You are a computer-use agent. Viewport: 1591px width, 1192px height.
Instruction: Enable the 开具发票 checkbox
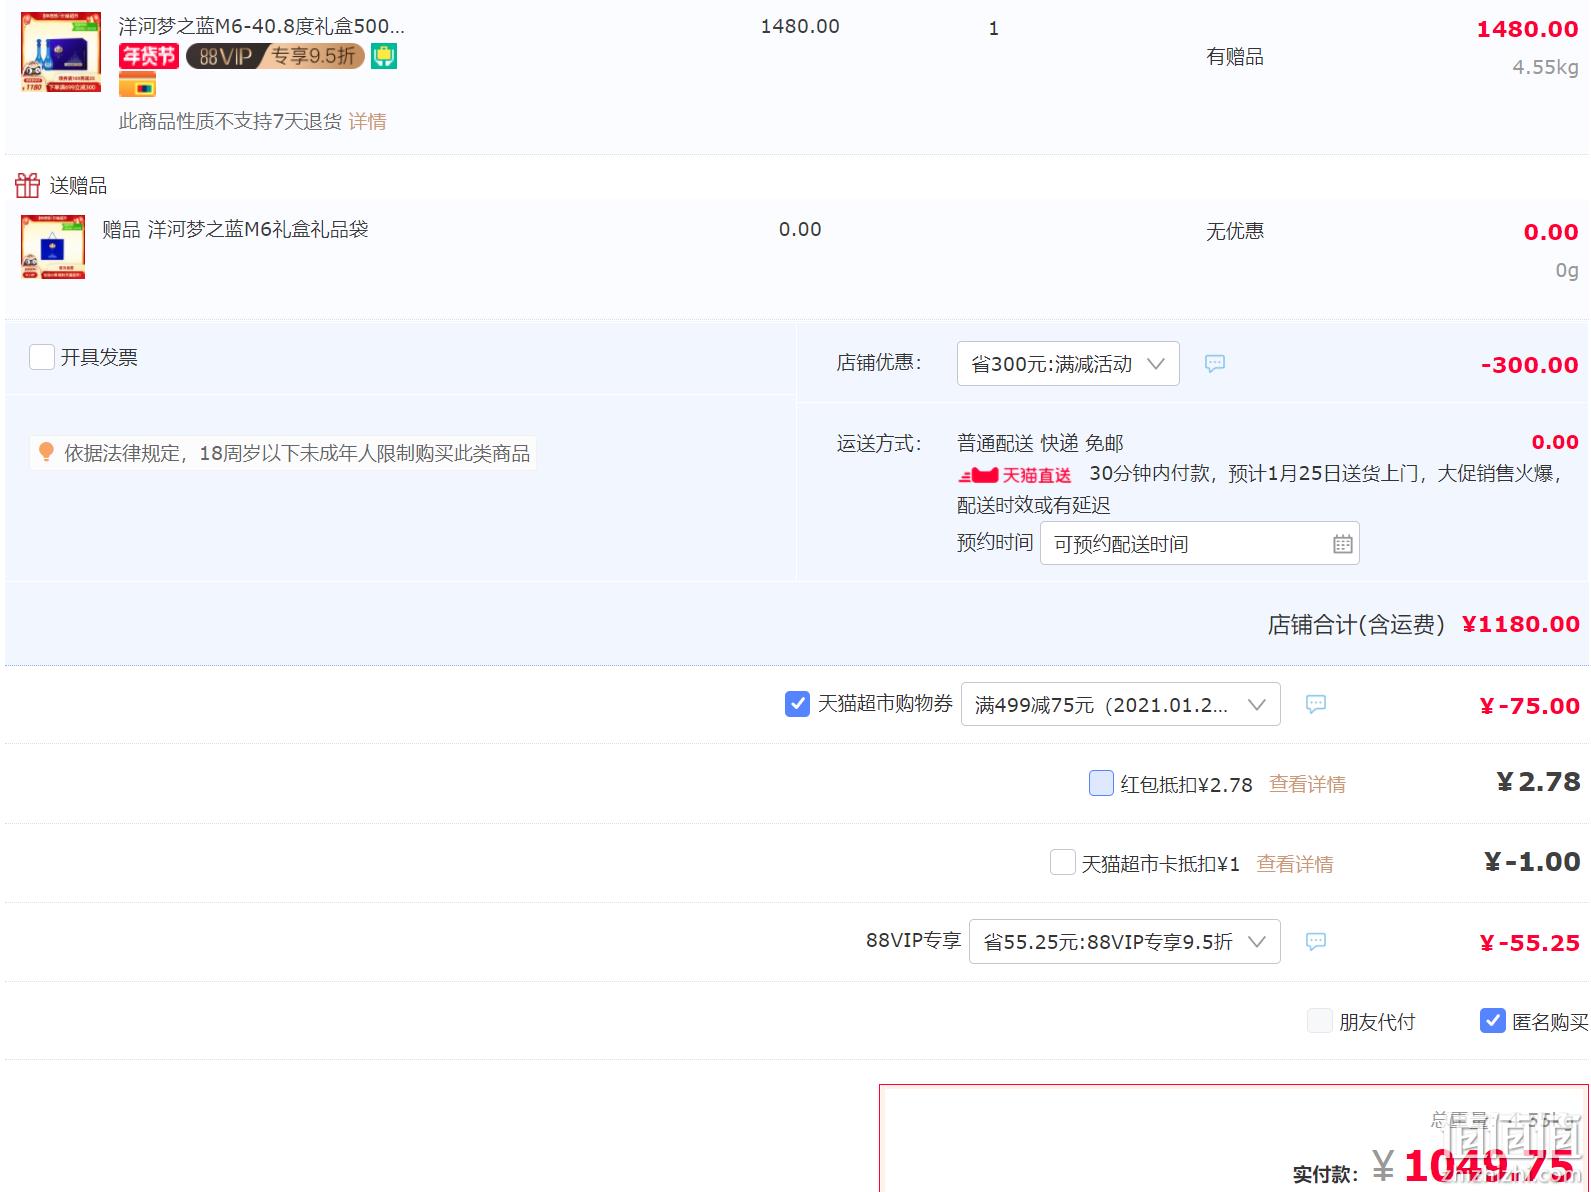point(42,357)
